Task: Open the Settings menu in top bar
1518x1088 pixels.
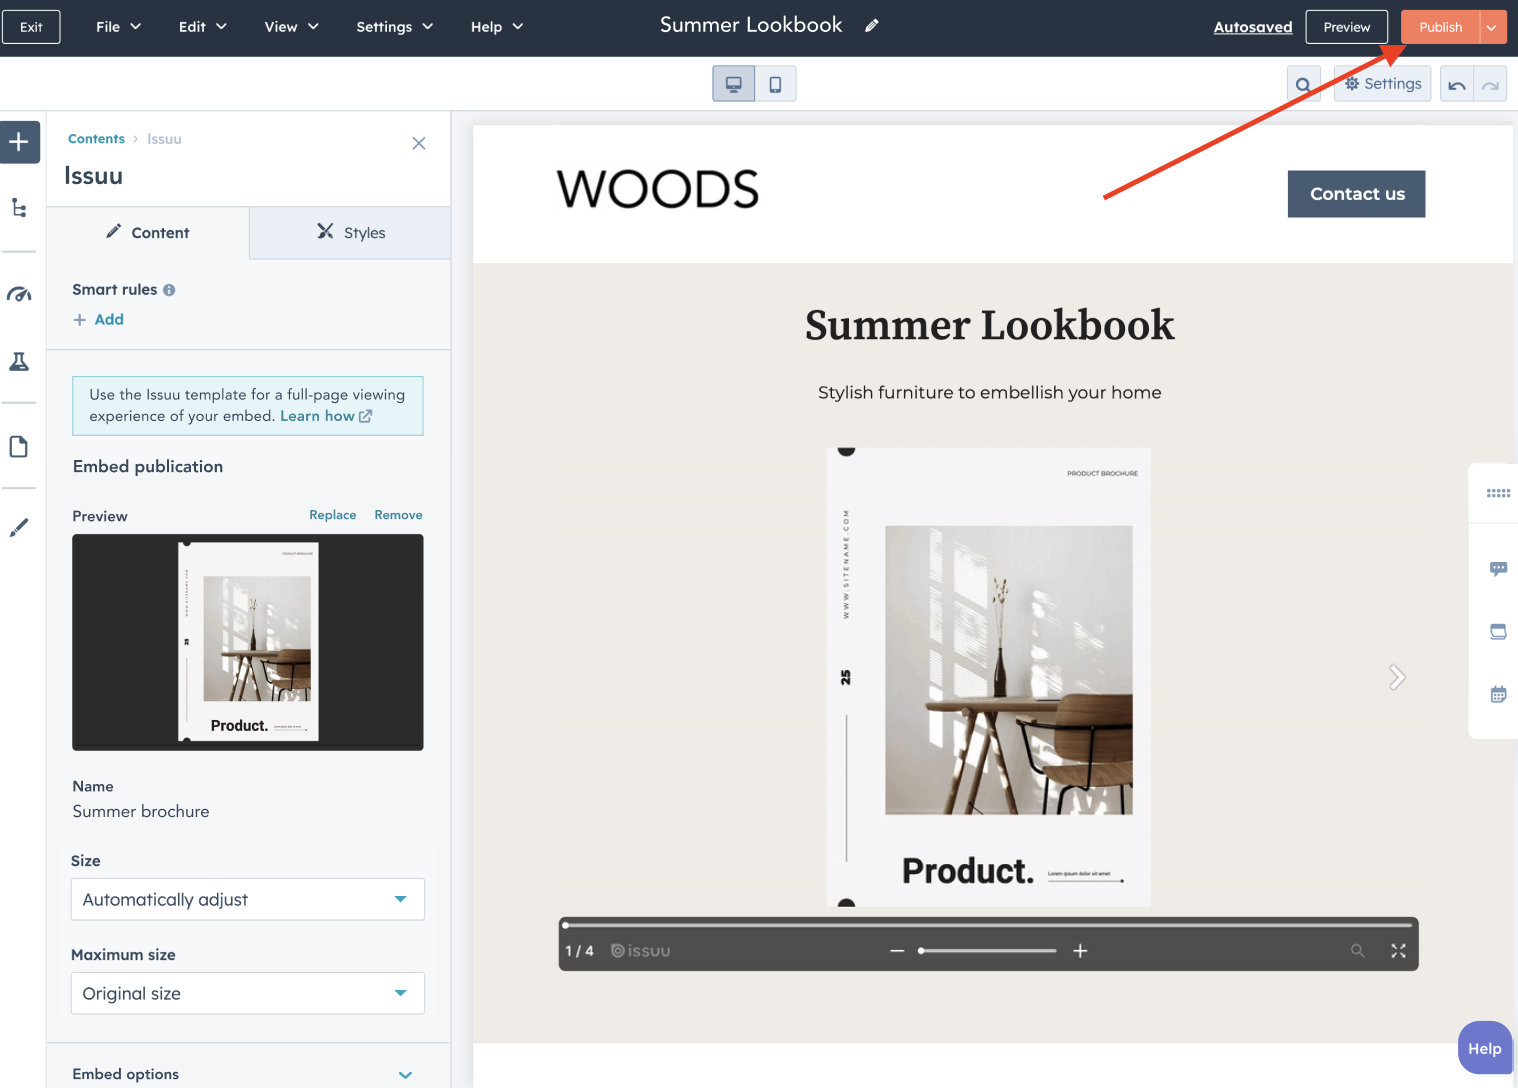Action: pyautogui.click(x=394, y=27)
